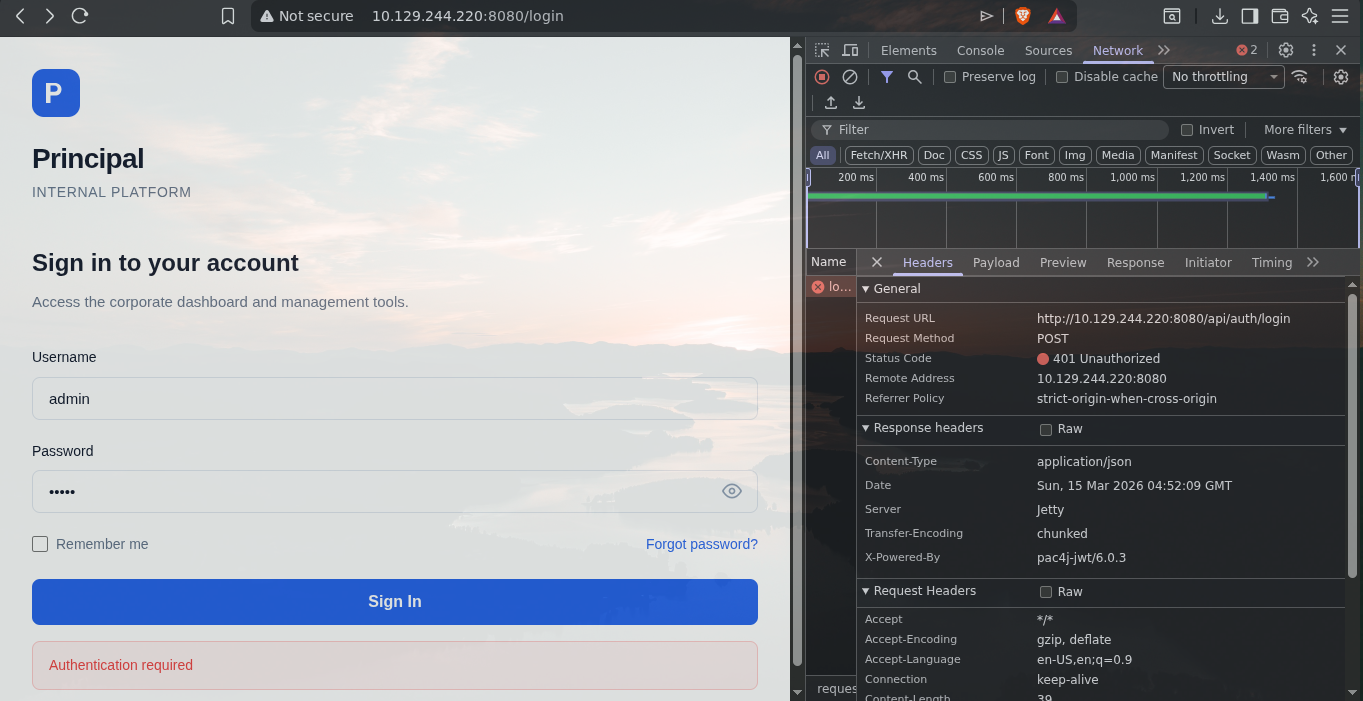The height and width of the screenshot is (701, 1363).
Task: Click the inspect element picker icon
Action: pos(822,50)
